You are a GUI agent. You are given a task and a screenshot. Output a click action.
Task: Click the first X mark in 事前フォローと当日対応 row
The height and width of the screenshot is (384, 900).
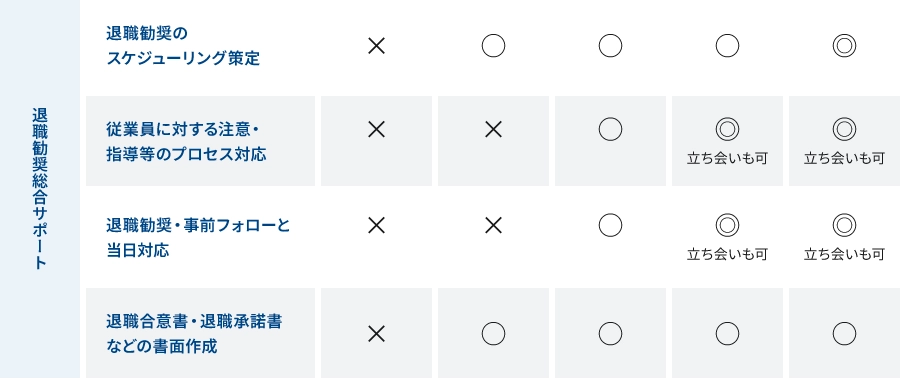pyautogui.click(x=376, y=226)
